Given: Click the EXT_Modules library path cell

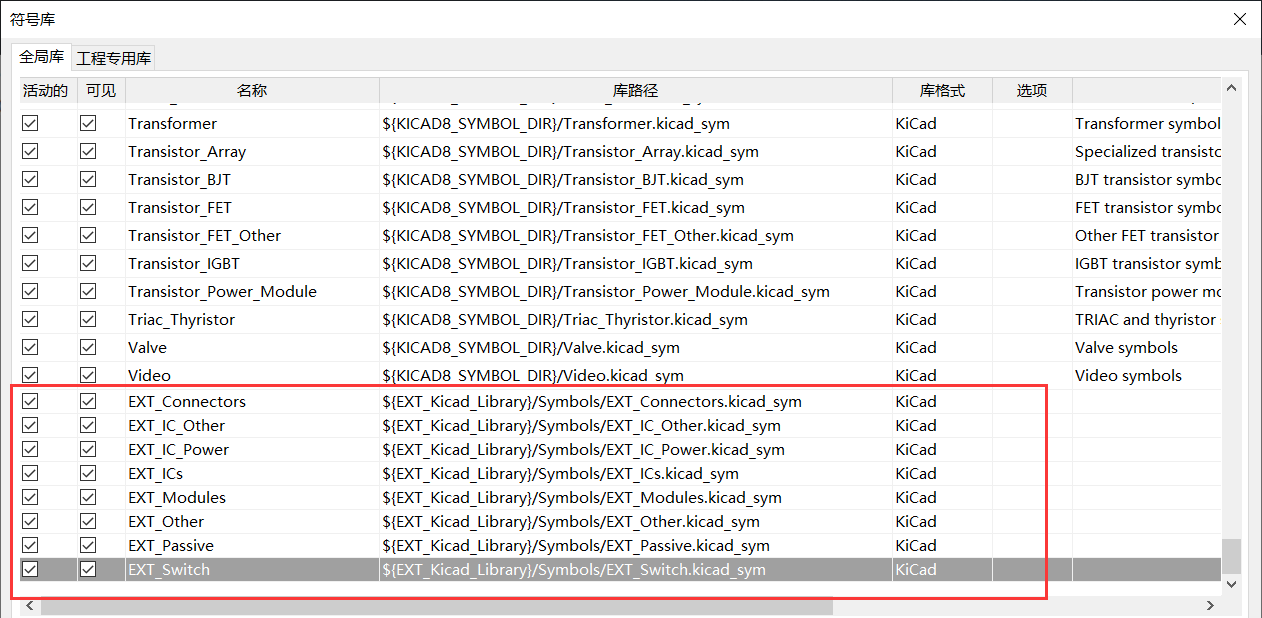Looking at the screenshot, I should coord(582,497).
